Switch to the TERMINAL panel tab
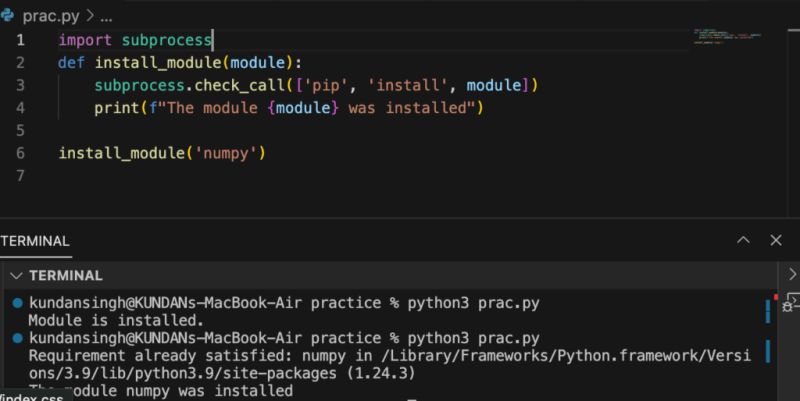The image size is (800, 401). tap(35, 241)
